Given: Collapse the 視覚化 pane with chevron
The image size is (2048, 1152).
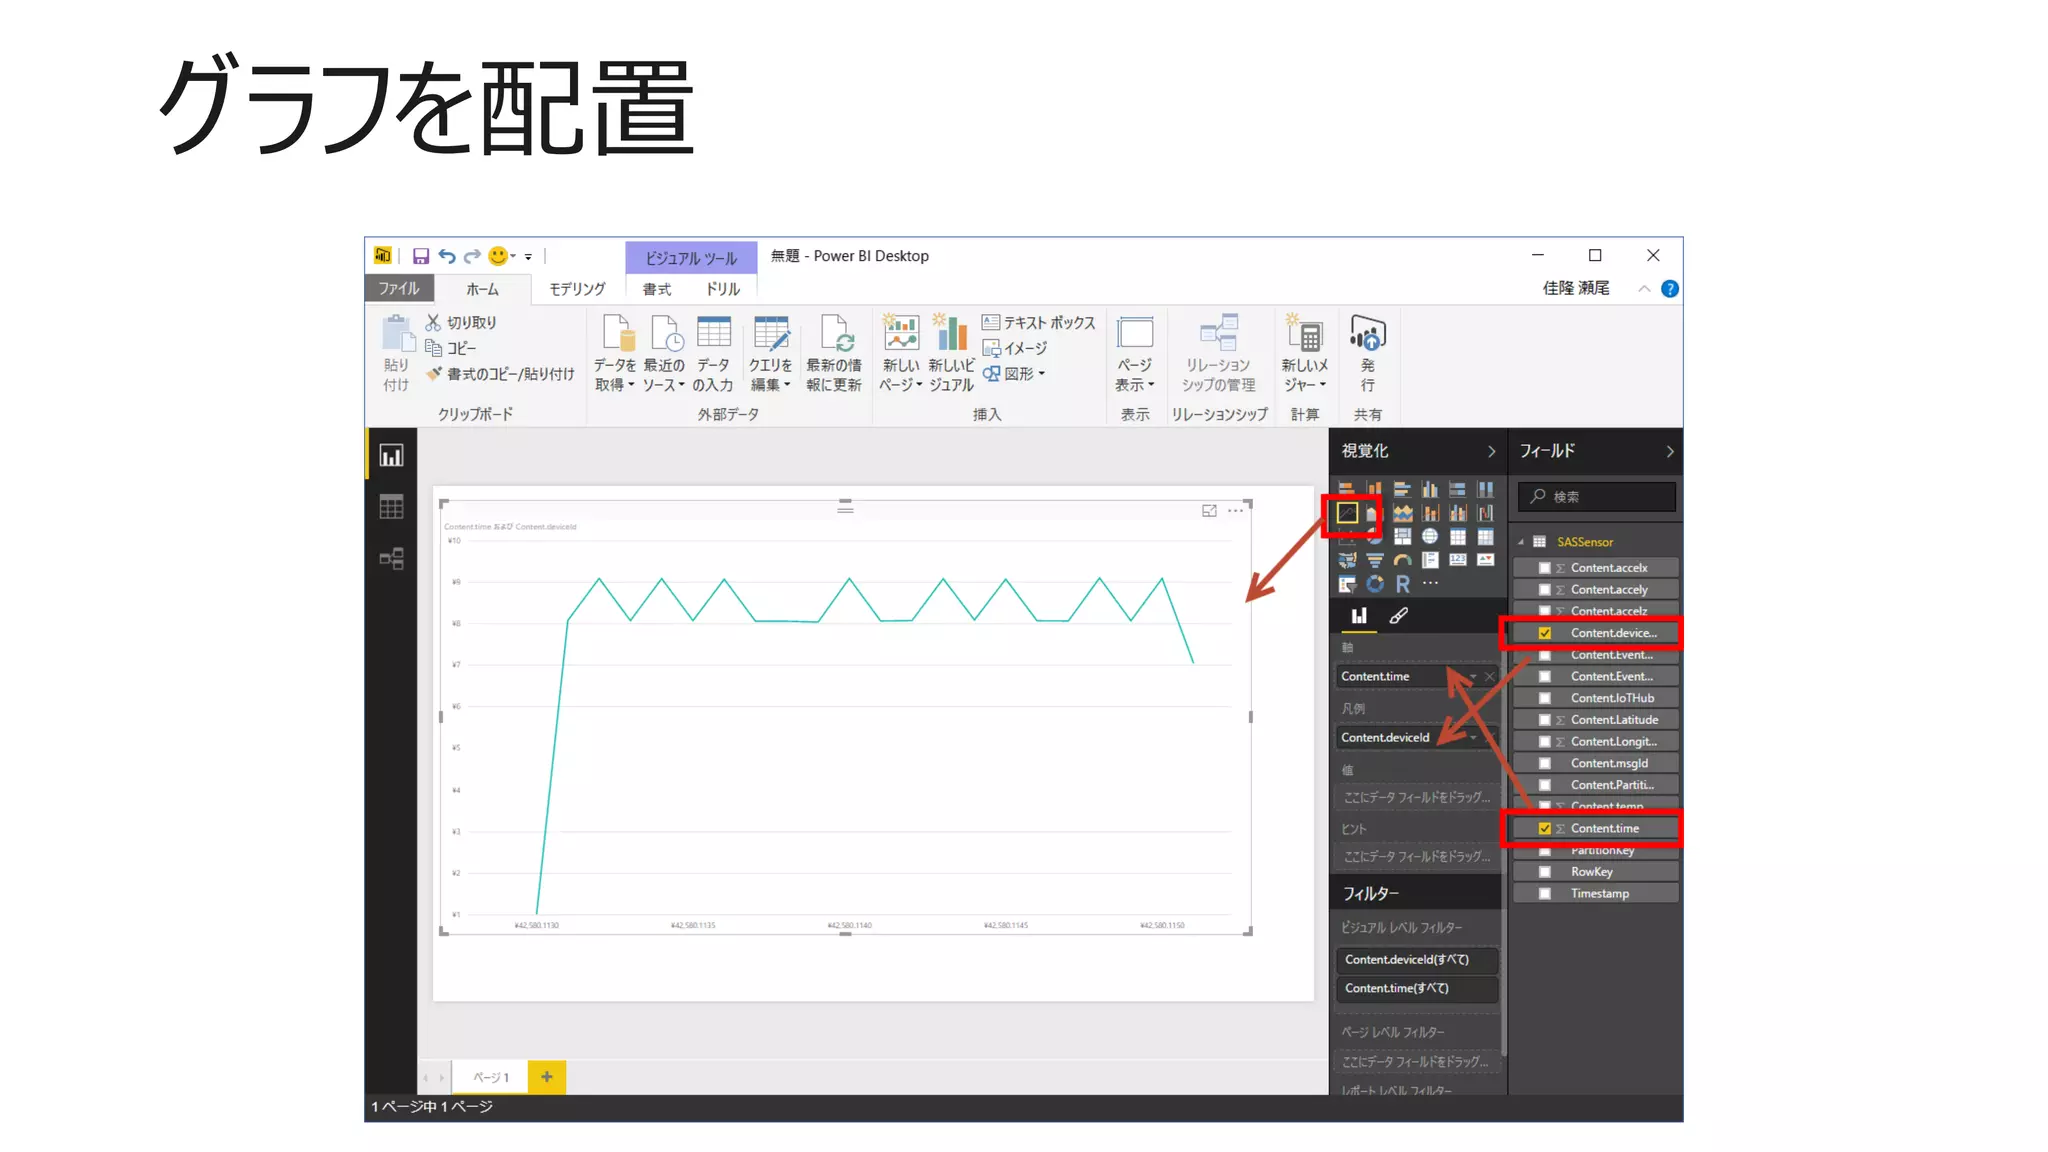Looking at the screenshot, I should pos(1491,452).
